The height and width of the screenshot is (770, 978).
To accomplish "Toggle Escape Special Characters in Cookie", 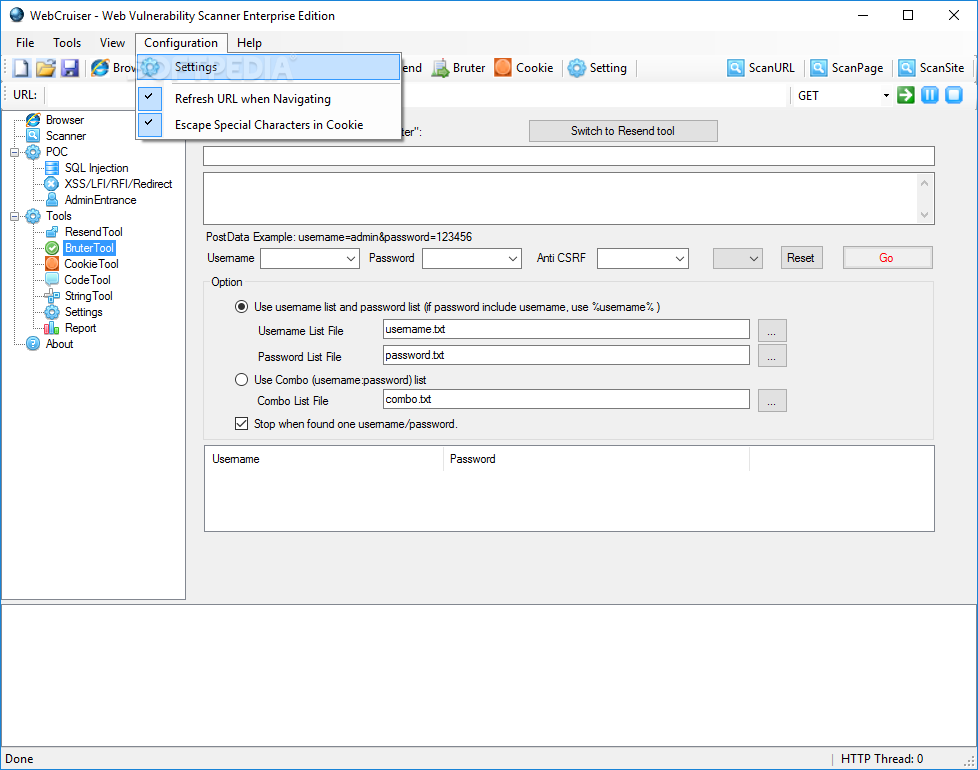I will coord(269,125).
